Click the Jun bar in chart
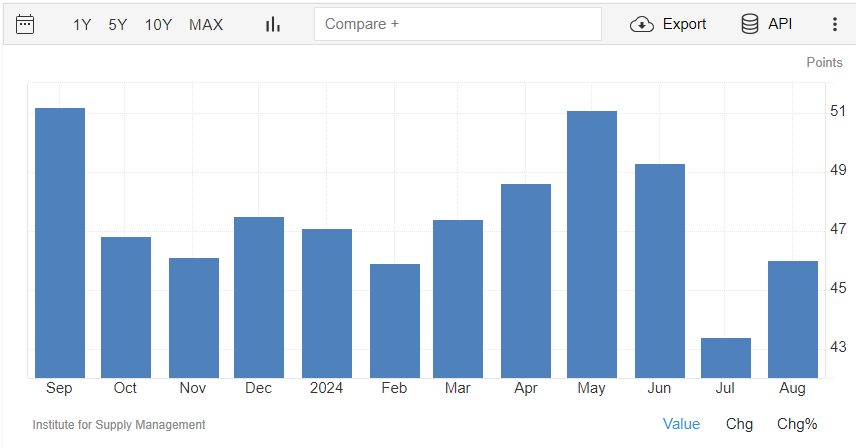Image resolution: width=856 pixels, height=448 pixels. (x=659, y=271)
